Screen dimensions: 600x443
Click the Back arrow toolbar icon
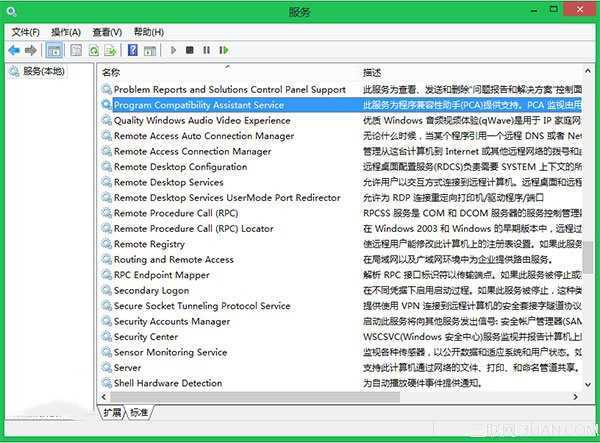pos(14,50)
